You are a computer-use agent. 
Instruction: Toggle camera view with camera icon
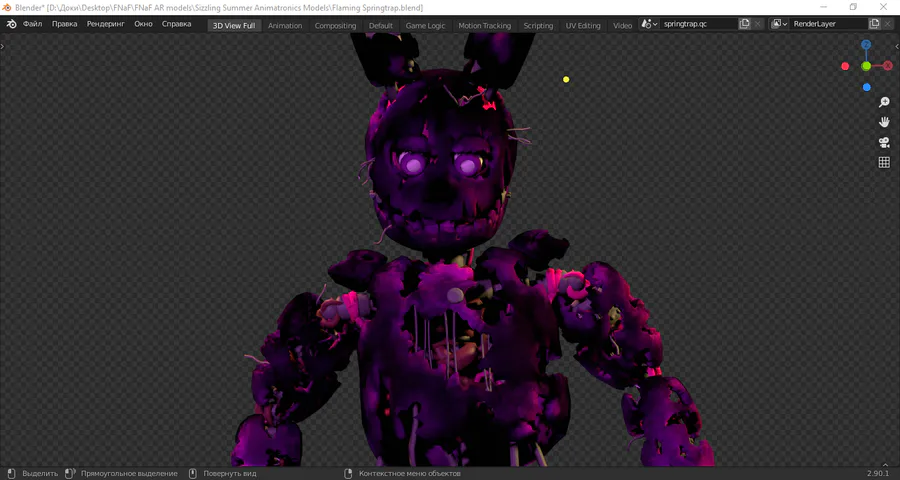(885, 142)
